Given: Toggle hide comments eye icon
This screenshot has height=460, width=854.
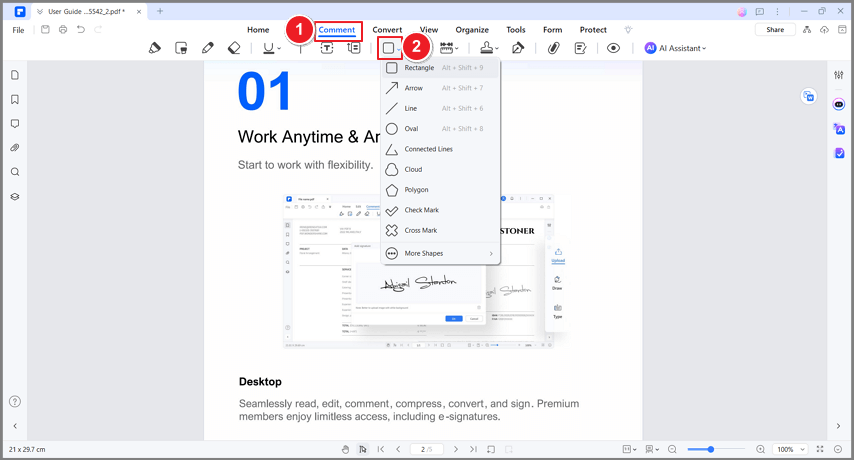Looking at the screenshot, I should [613, 48].
